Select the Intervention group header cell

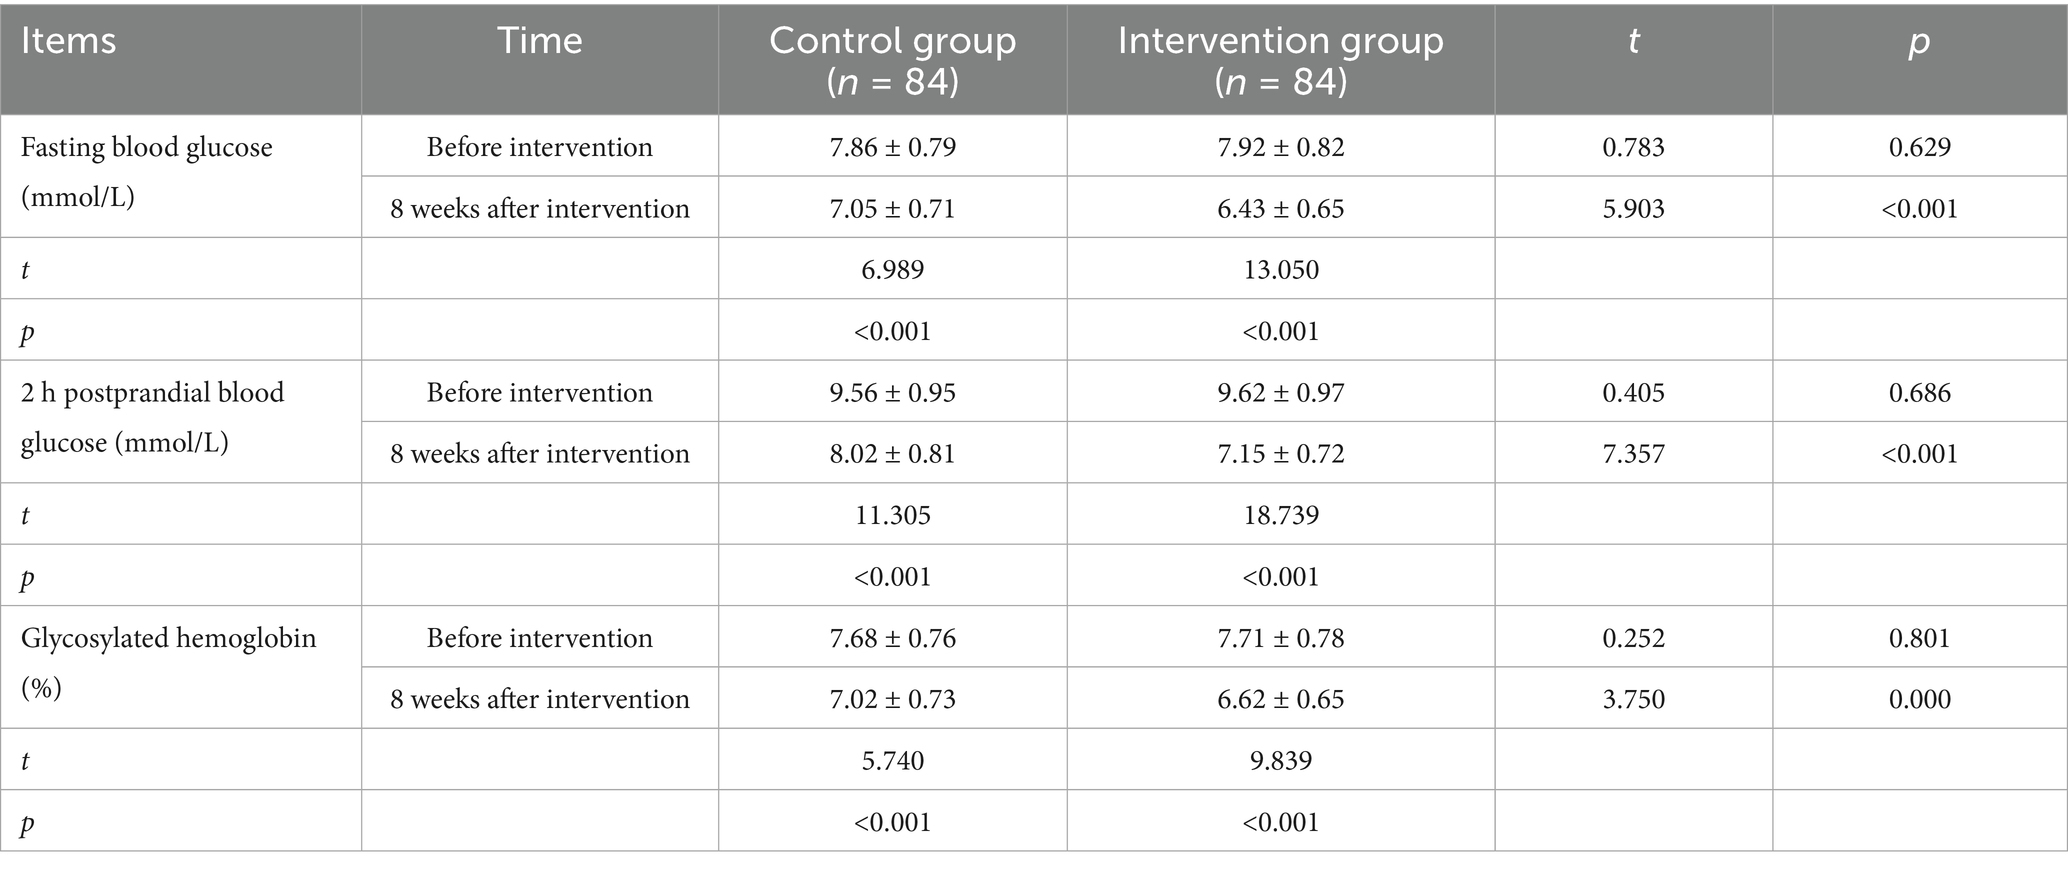click(x=1281, y=60)
